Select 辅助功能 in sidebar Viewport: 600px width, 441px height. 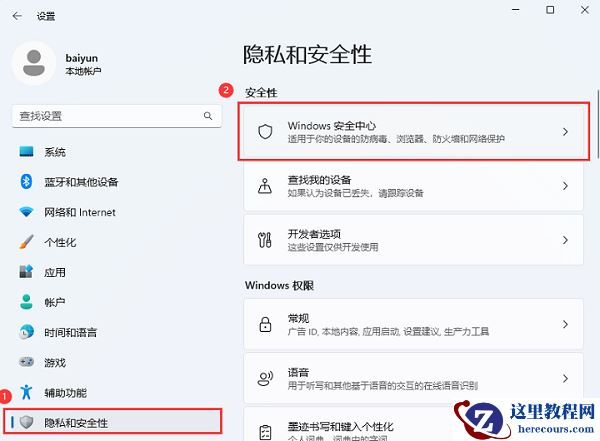[116, 392]
